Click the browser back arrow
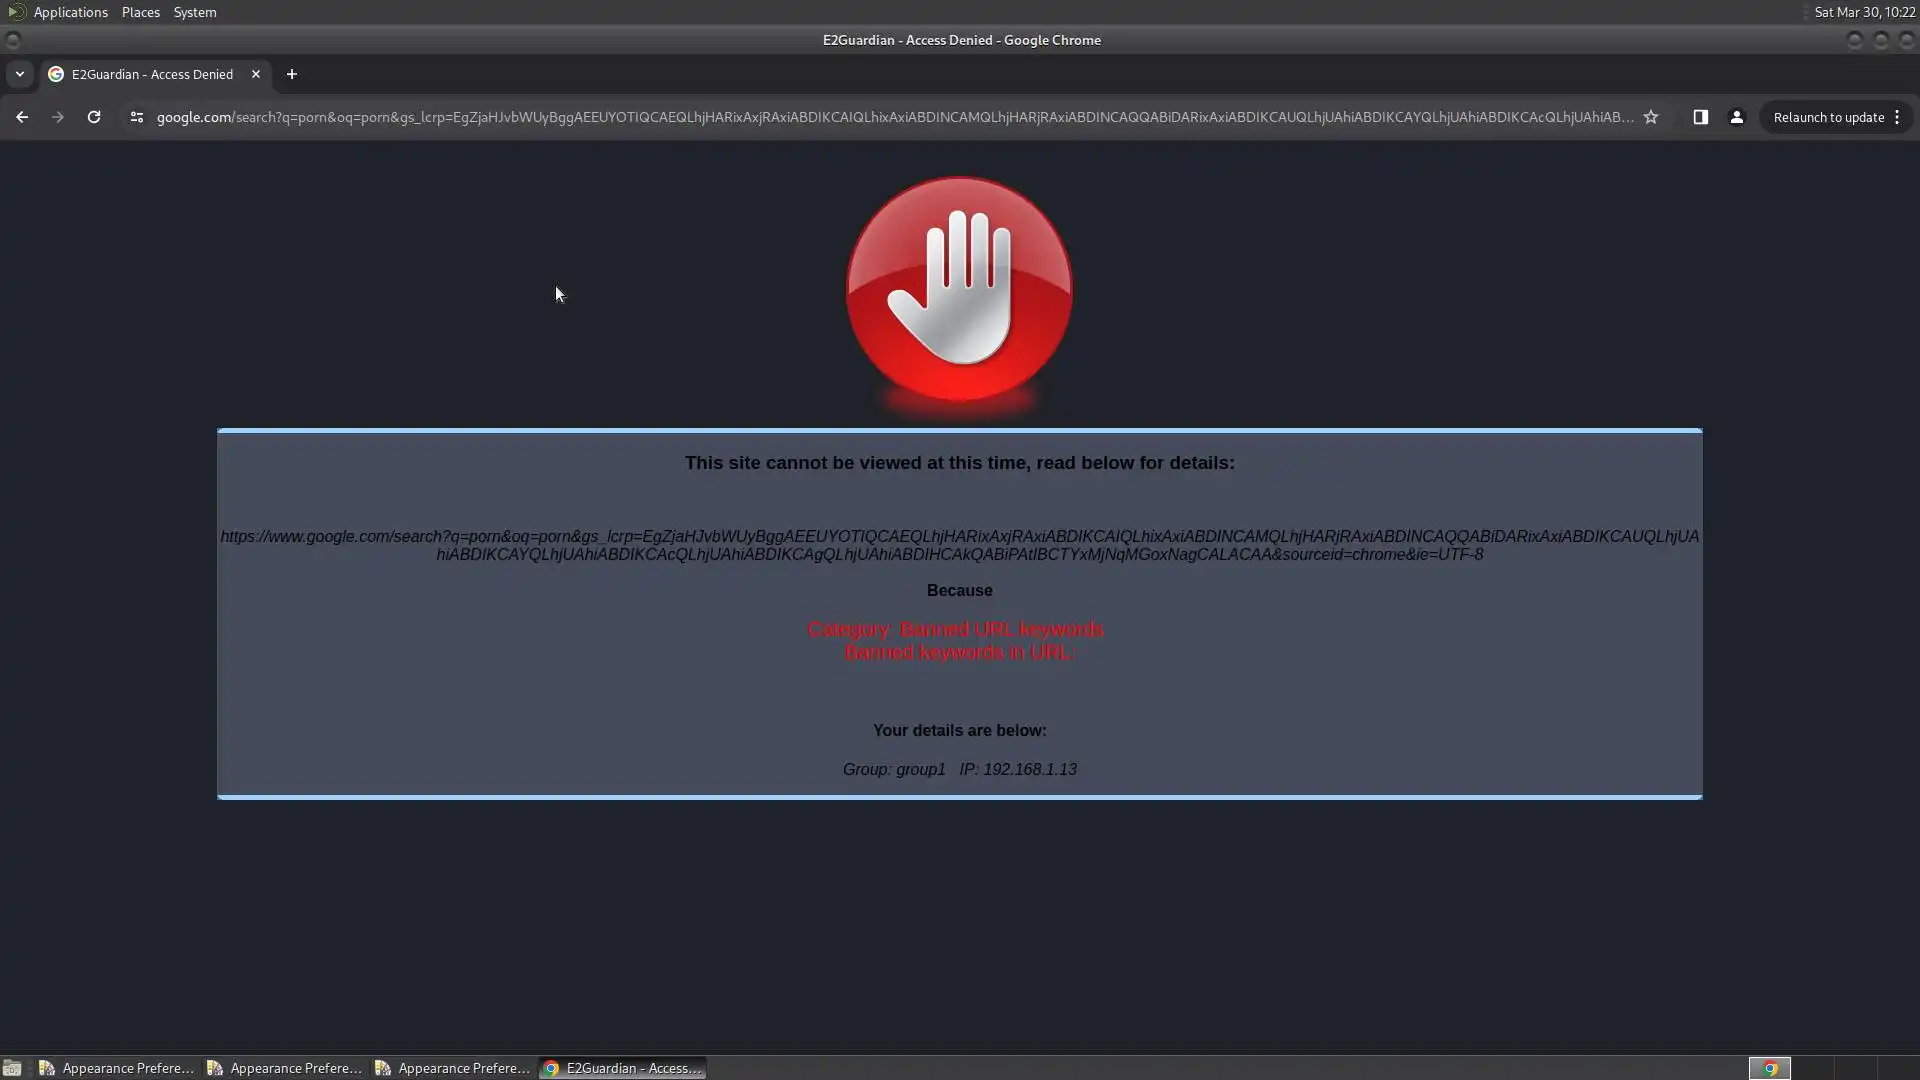Image resolution: width=1920 pixels, height=1080 pixels. click(22, 117)
